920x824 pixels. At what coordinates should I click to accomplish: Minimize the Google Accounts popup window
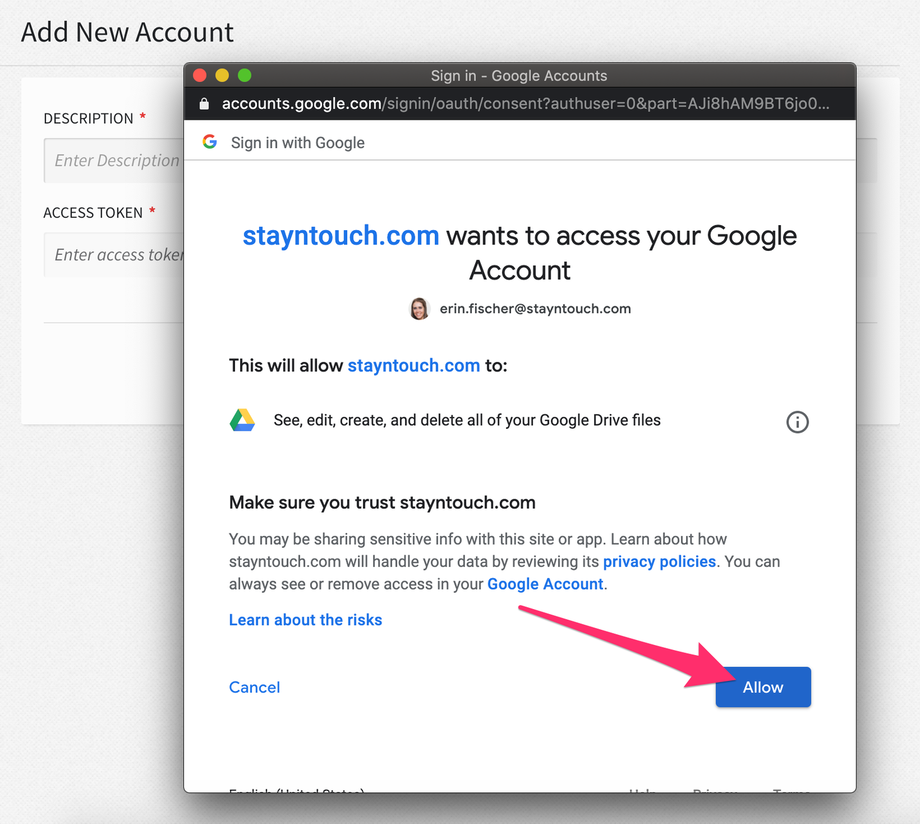(x=222, y=75)
